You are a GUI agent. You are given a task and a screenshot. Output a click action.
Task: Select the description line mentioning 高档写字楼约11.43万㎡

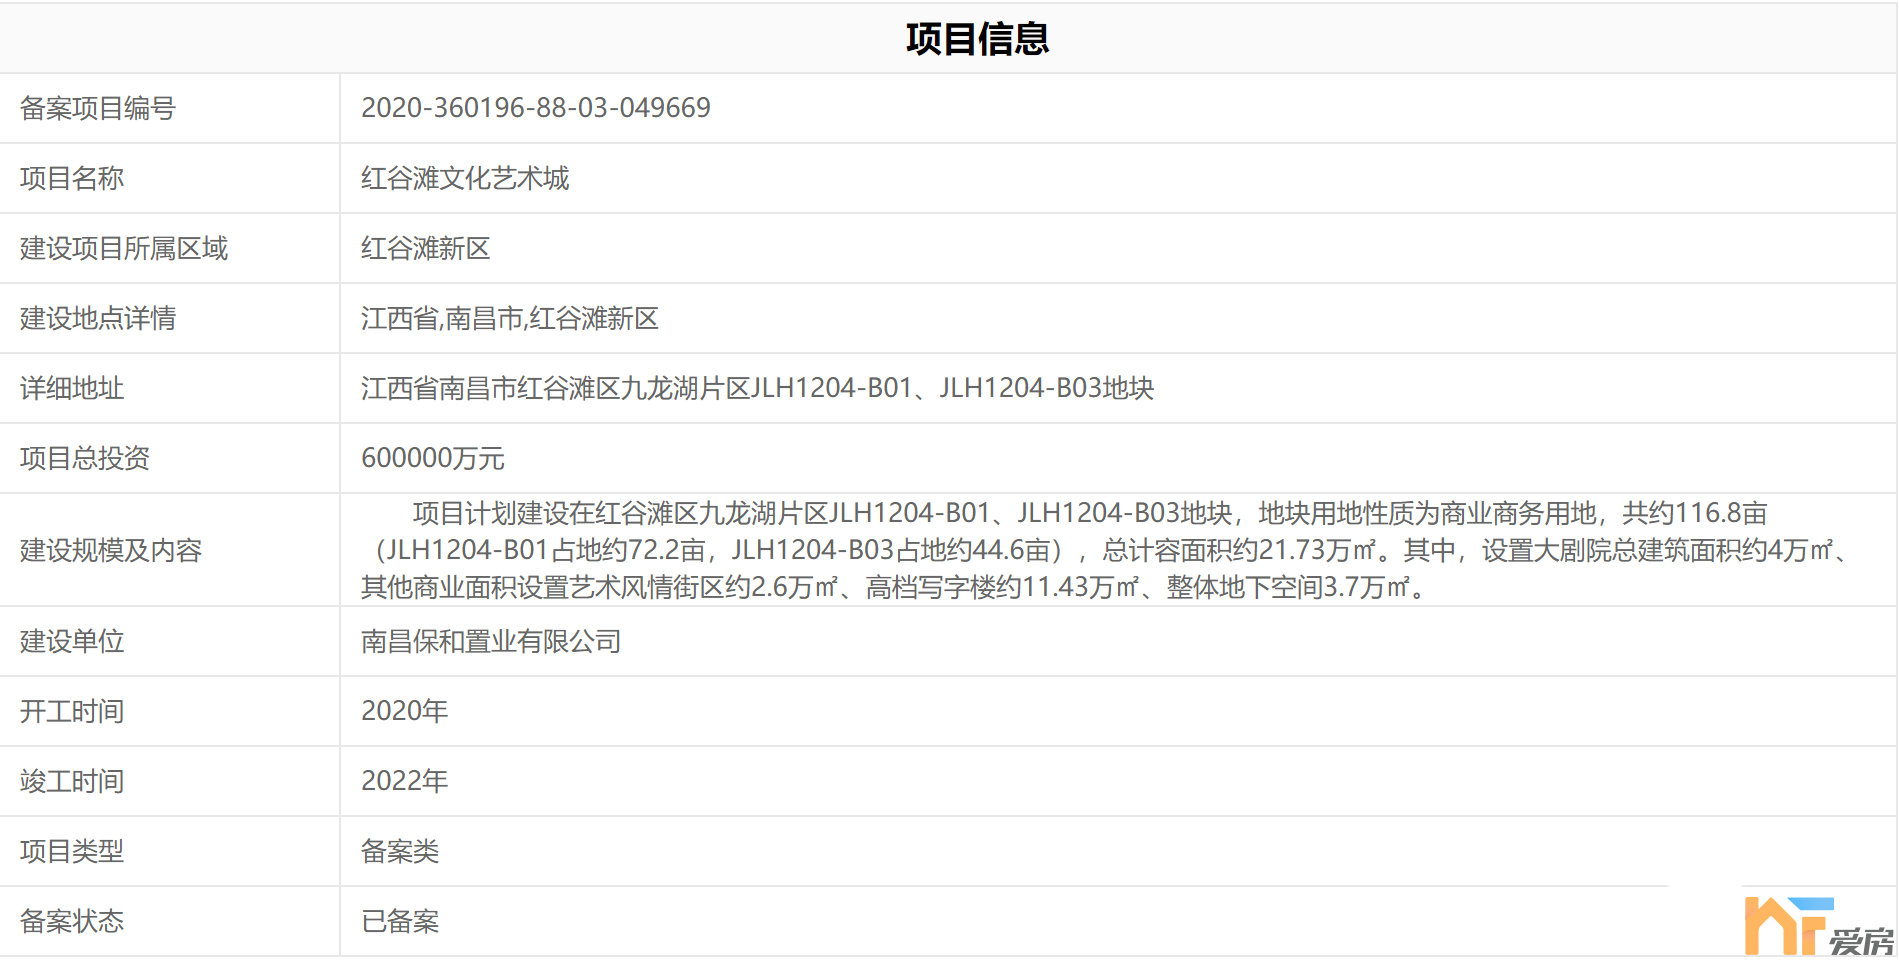[893, 587]
